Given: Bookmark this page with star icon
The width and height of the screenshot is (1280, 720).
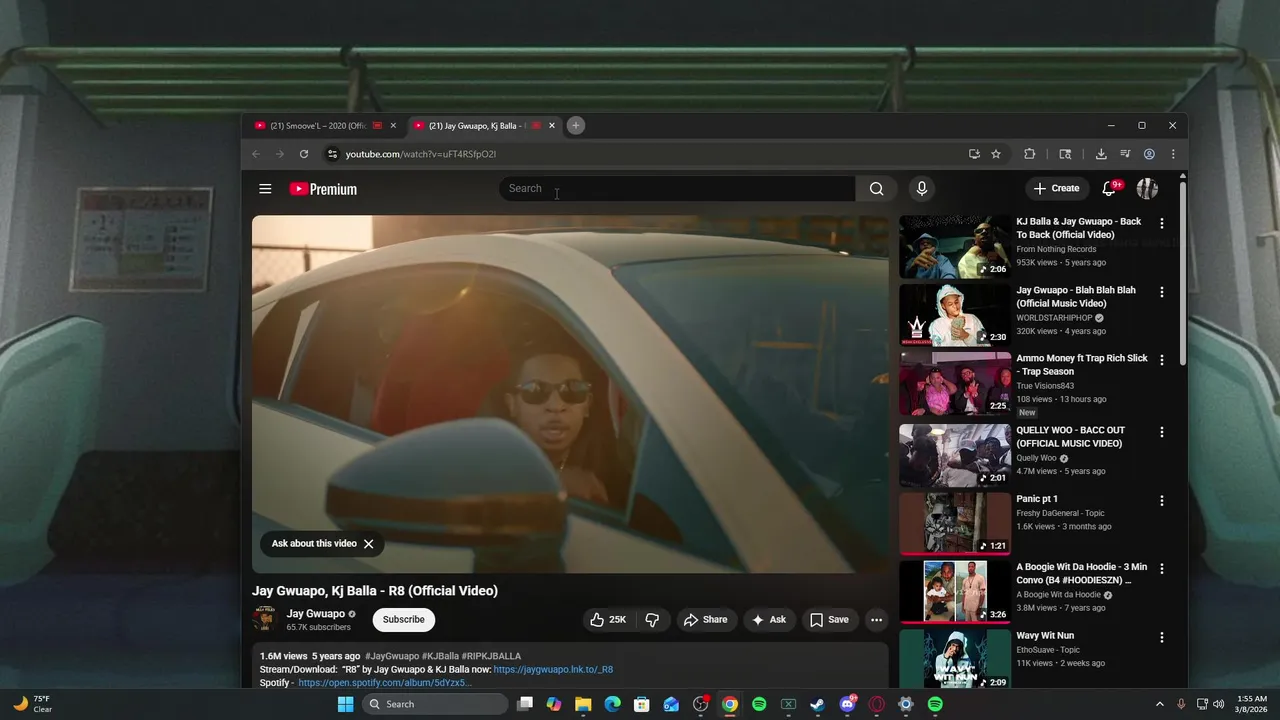Looking at the screenshot, I should (996, 154).
